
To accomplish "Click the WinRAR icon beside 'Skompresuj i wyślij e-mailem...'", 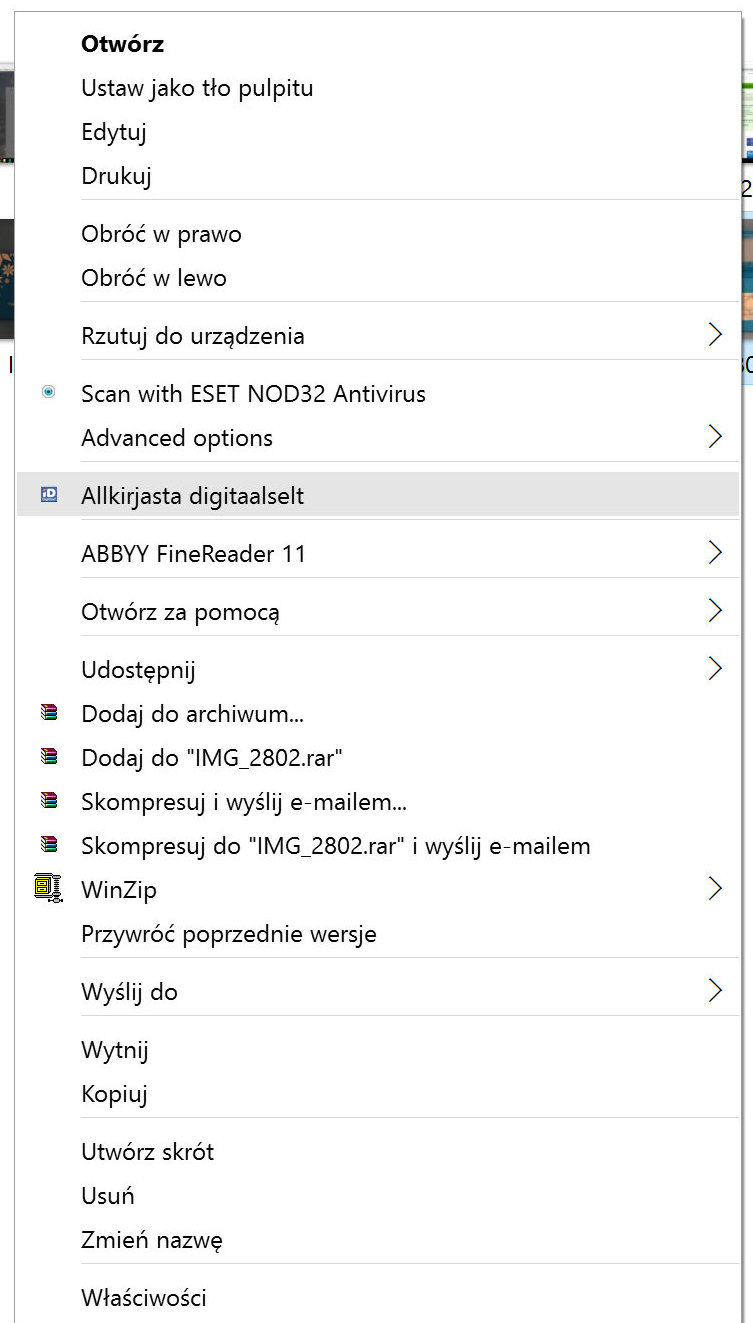I will point(48,801).
